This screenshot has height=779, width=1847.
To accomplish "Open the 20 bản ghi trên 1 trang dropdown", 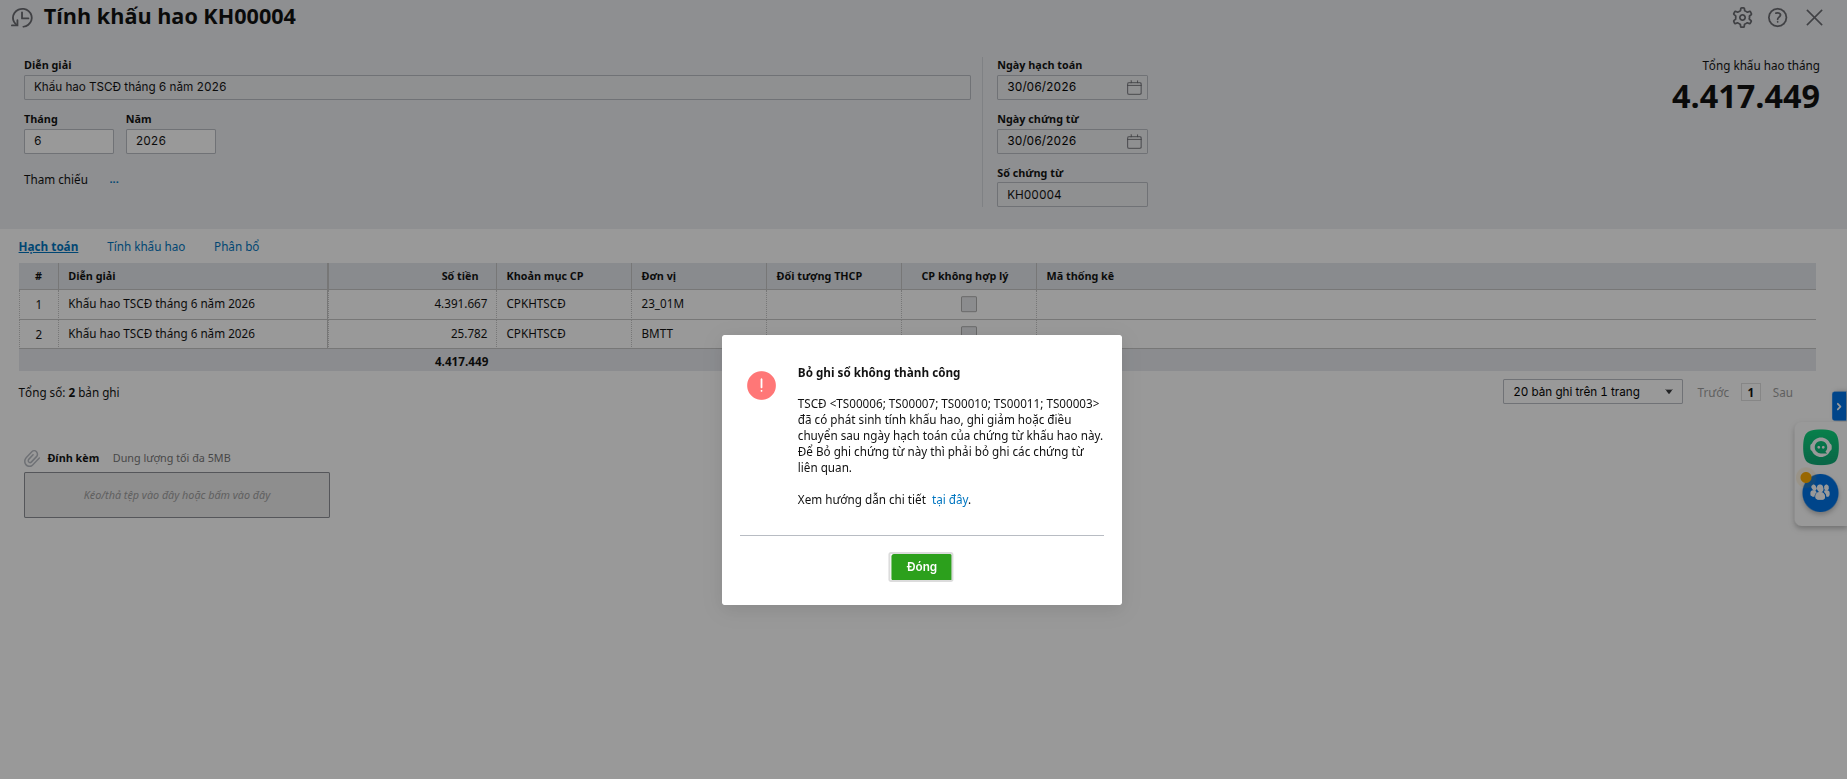I will click(x=1592, y=392).
